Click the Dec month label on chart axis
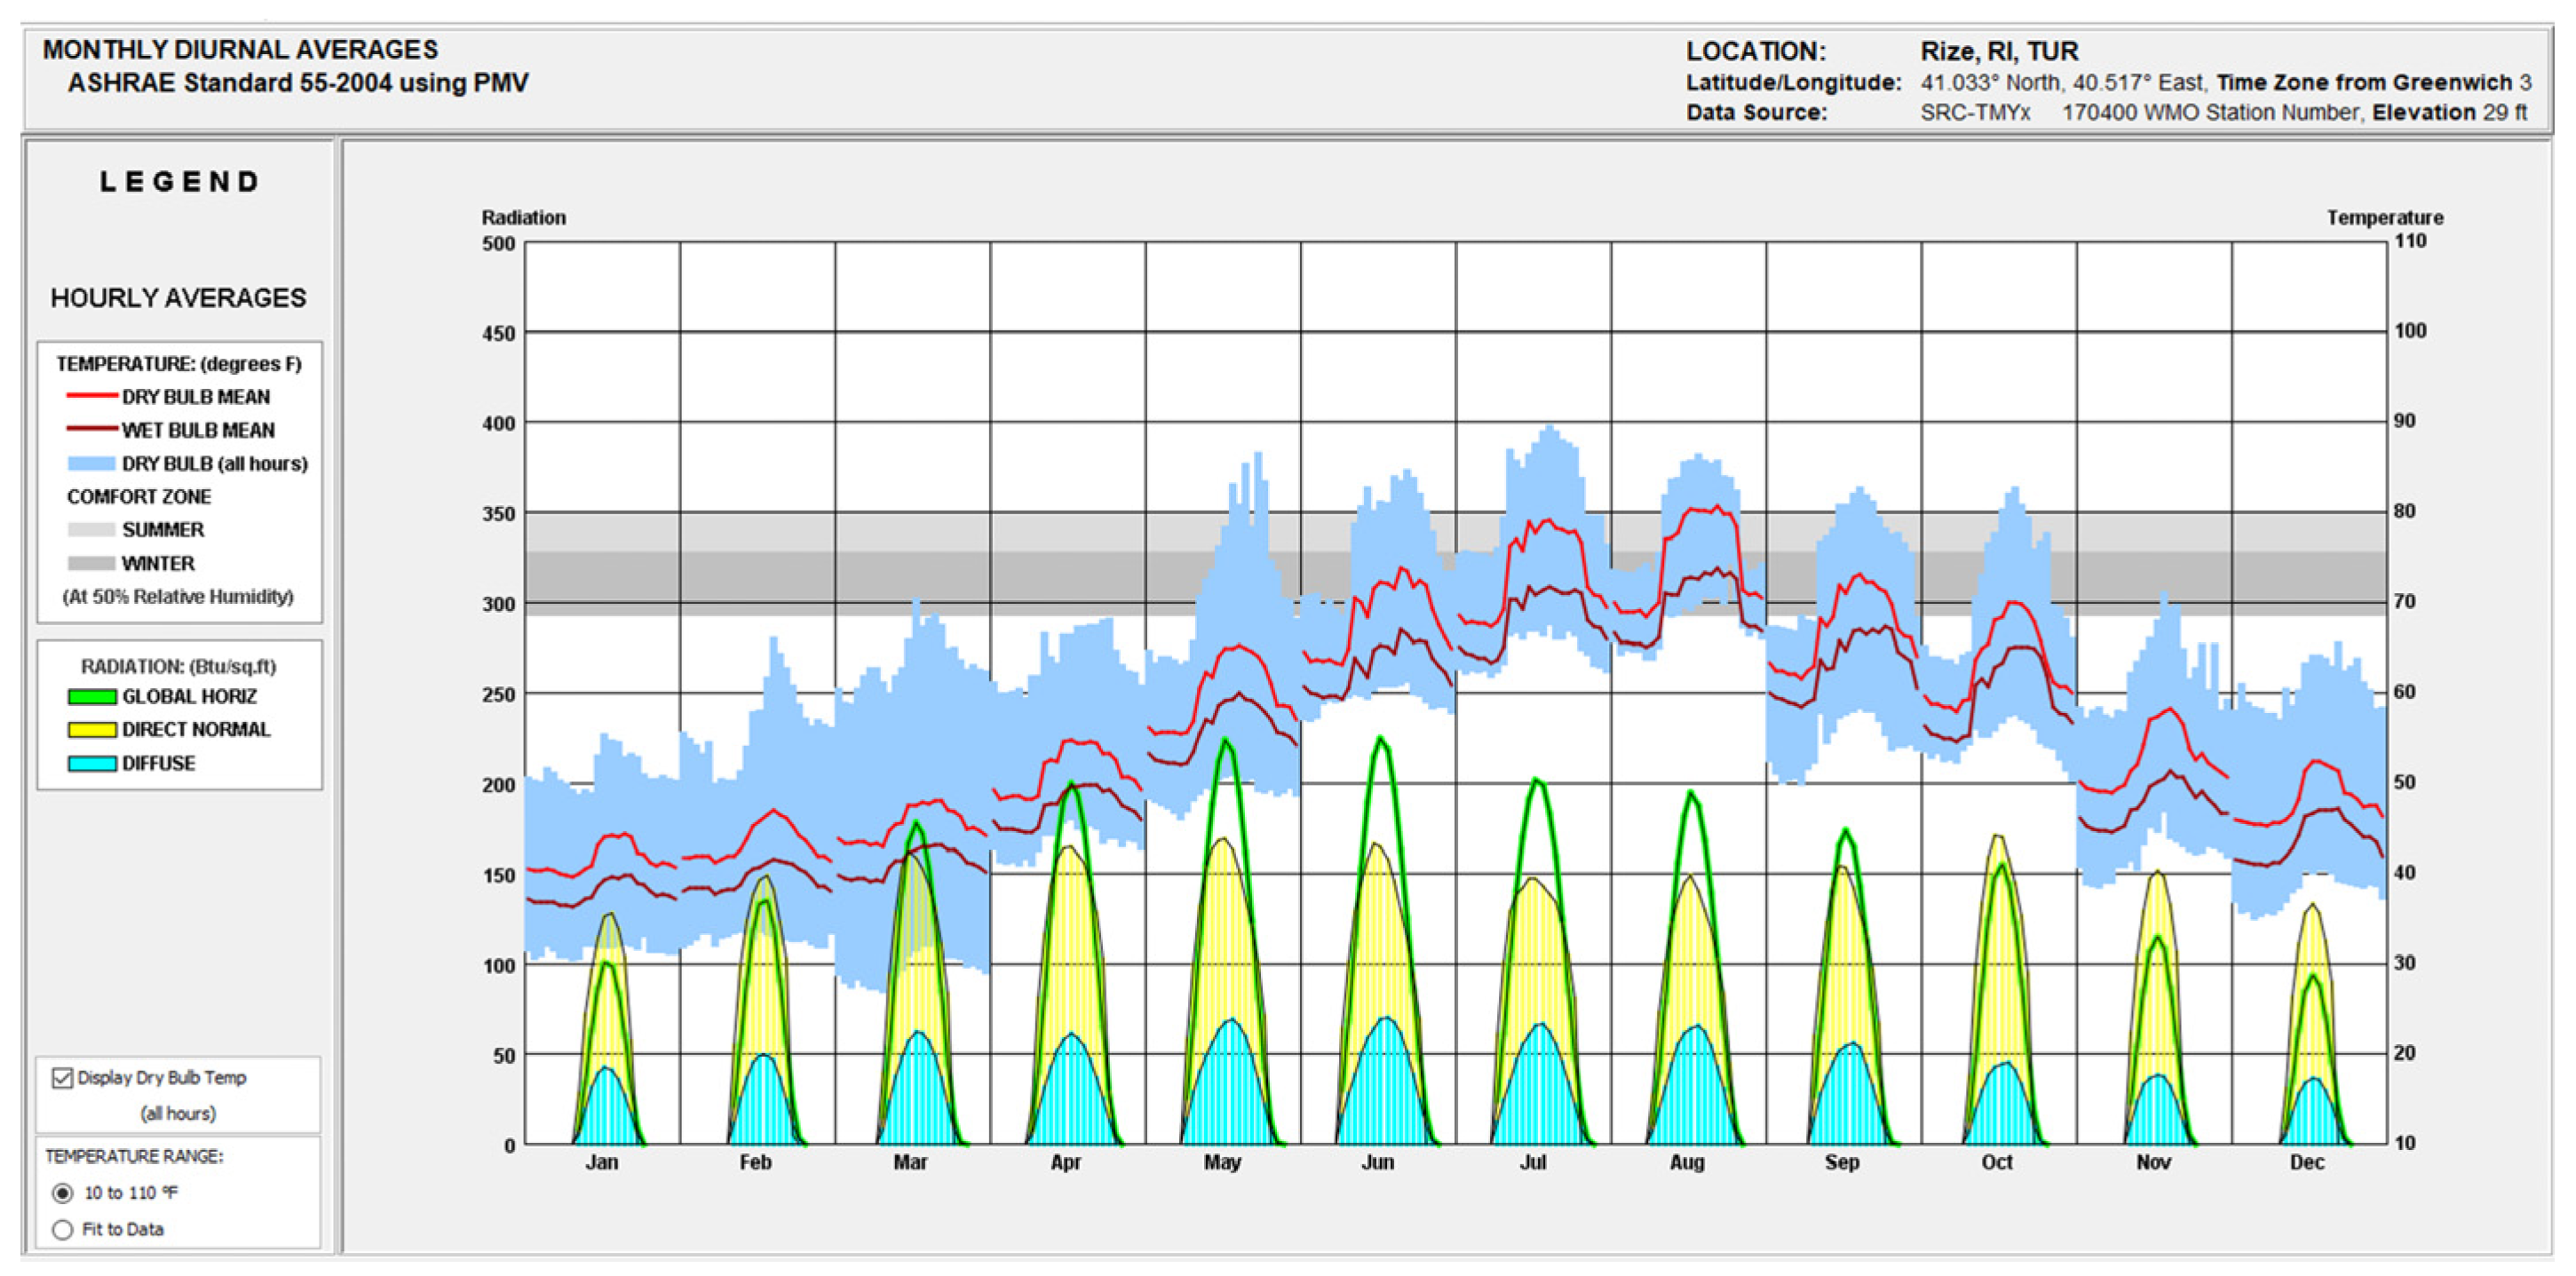The width and height of the screenshot is (2576, 1276). 2307,1162
